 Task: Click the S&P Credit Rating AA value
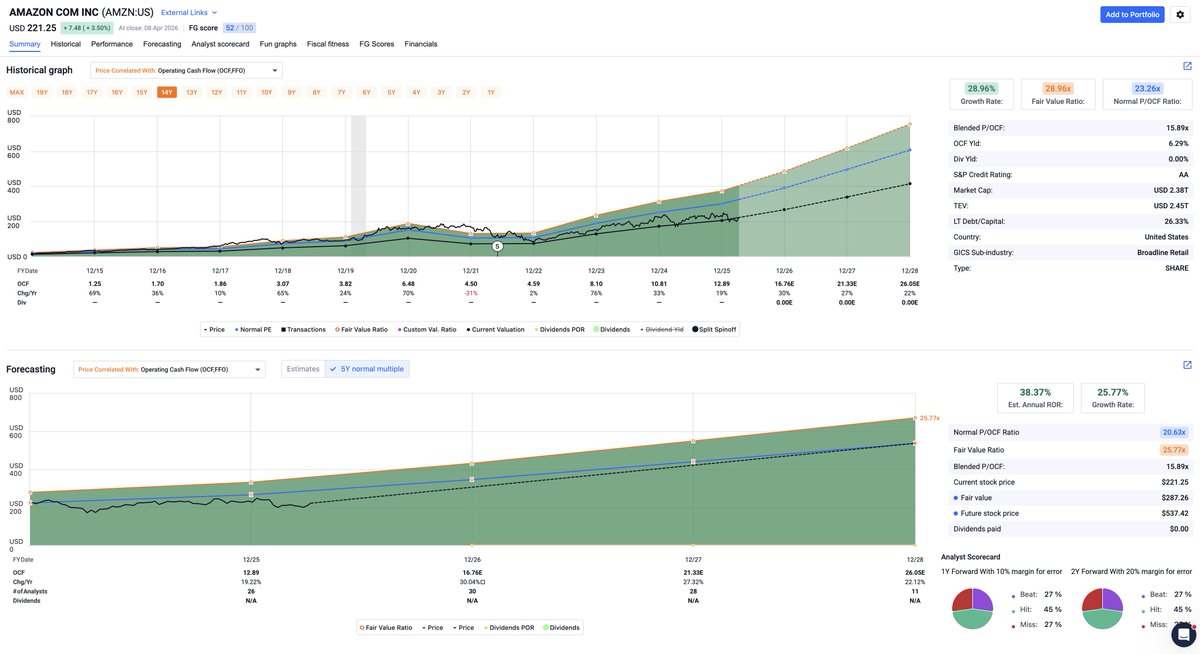pos(1183,174)
